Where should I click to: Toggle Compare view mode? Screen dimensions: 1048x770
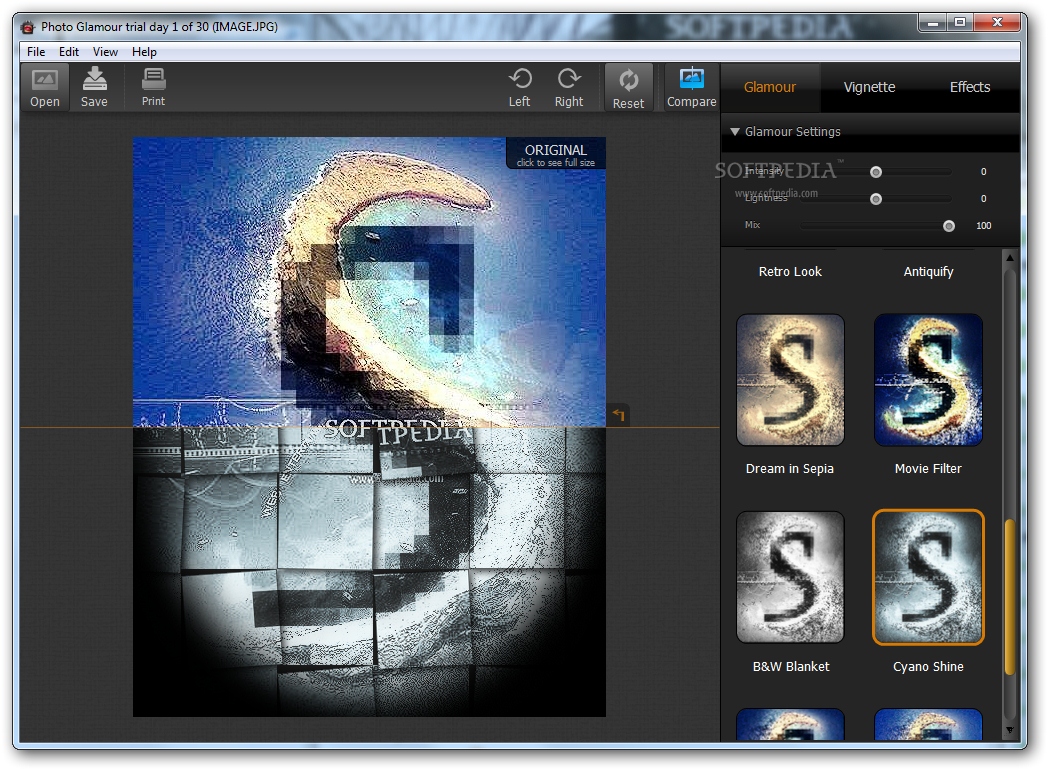pyautogui.click(x=691, y=87)
